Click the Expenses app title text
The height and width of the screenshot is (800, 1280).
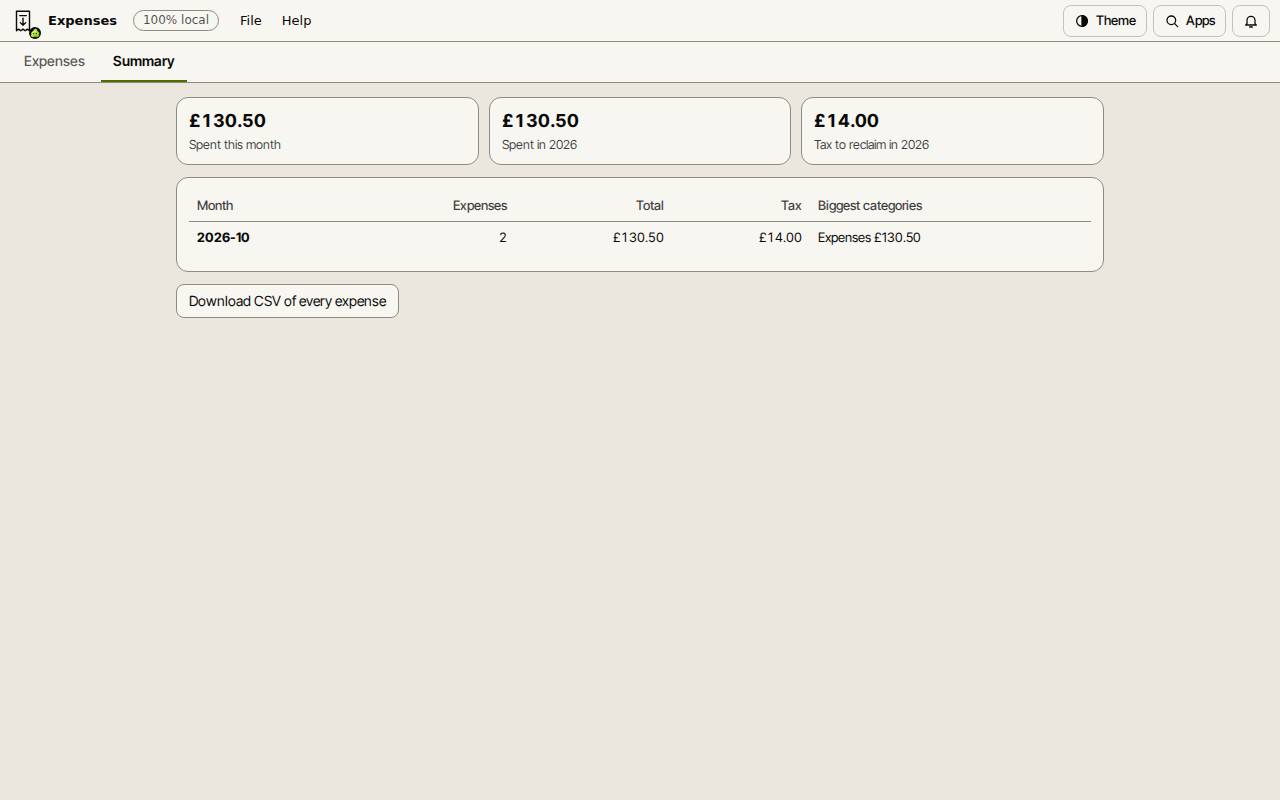82,20
